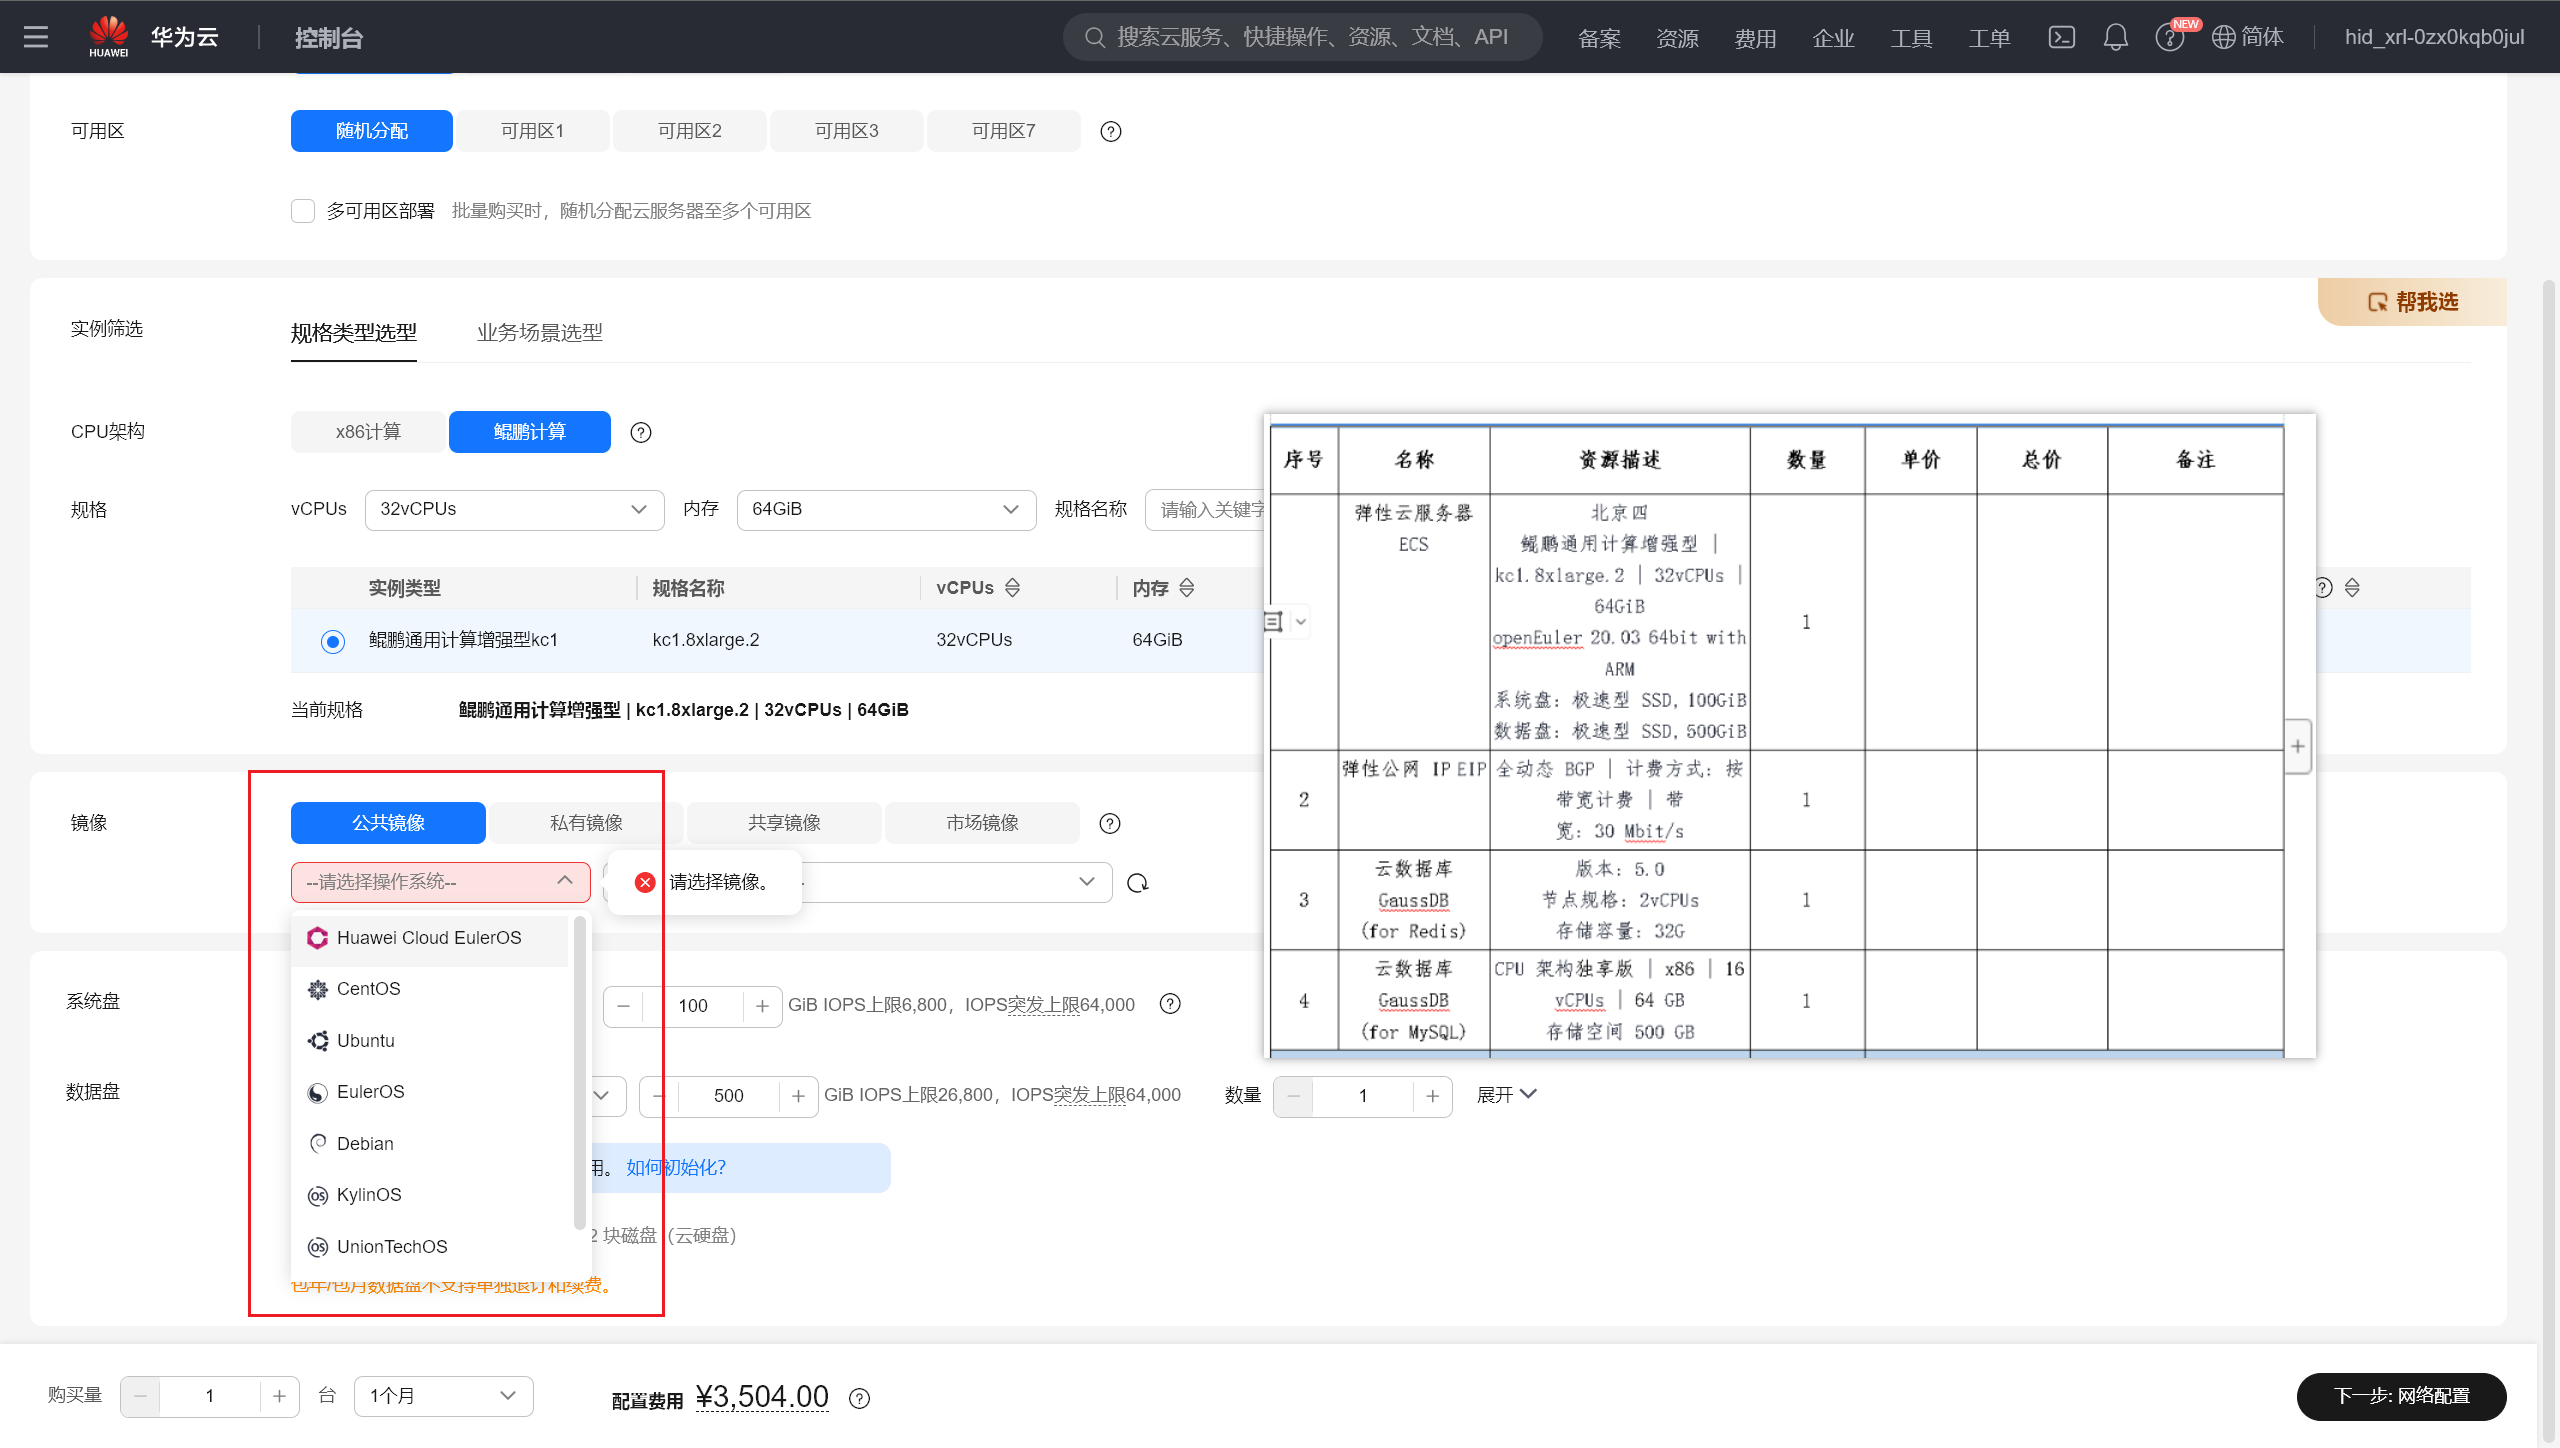
Task: Switch to spec type selection tab
Action: pos(354,333)
